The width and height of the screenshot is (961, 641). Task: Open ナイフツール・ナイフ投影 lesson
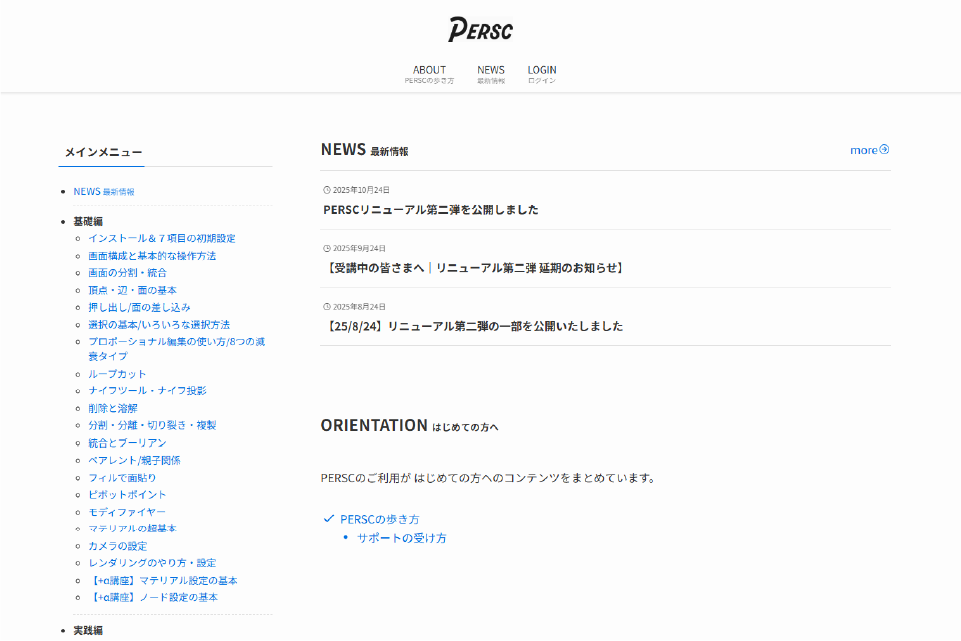(x=147, y=391)
